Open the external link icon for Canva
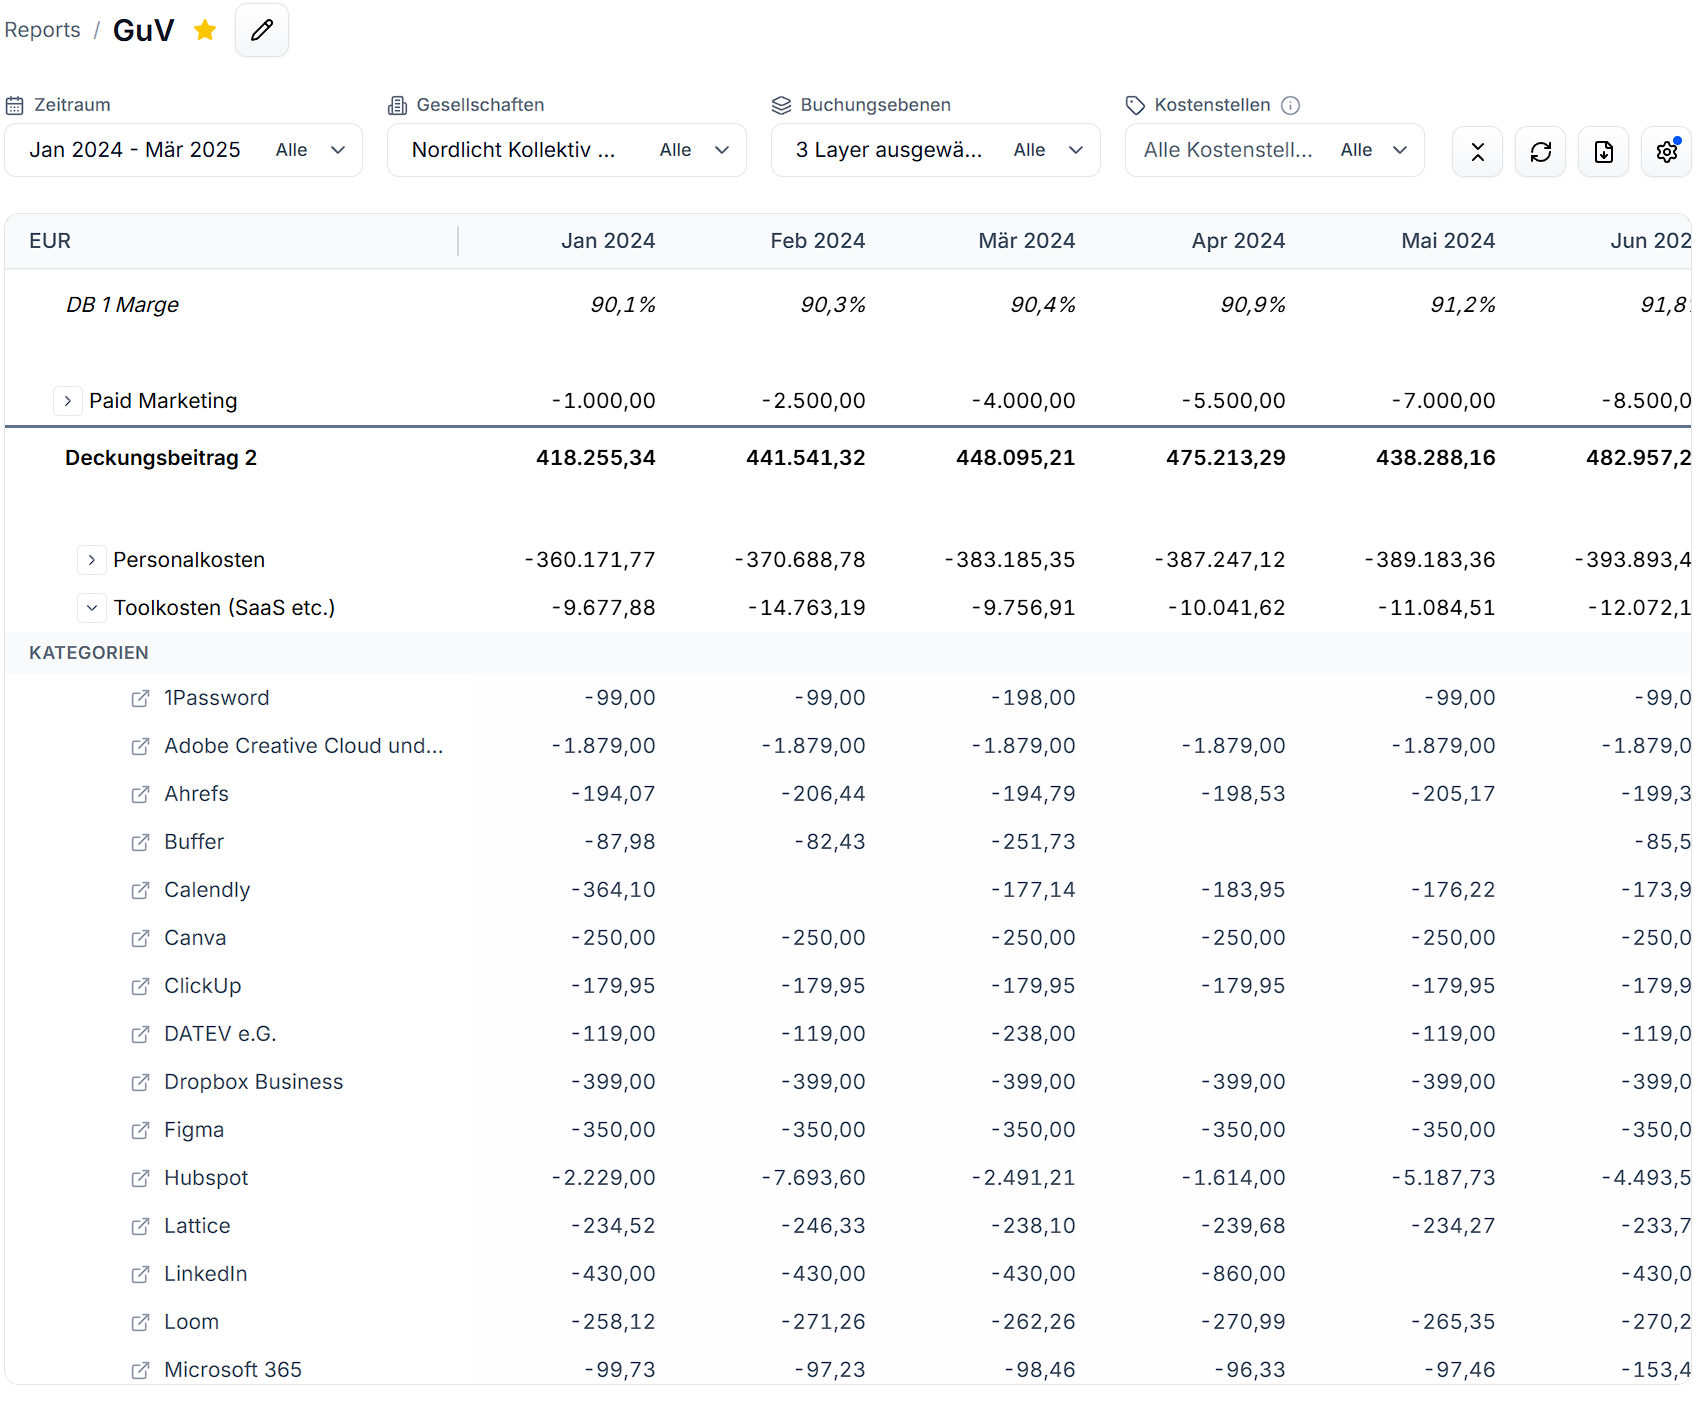This screenshot has width=1700, height=1418. tap(141, 938)
